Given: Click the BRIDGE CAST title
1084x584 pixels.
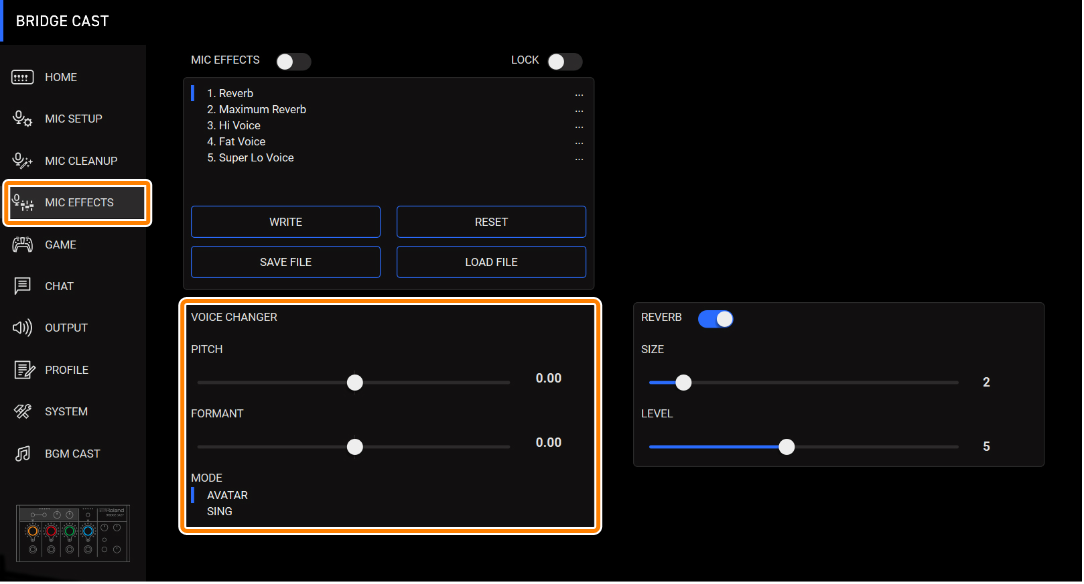Looking at the screenshot, I should (62, 21).
